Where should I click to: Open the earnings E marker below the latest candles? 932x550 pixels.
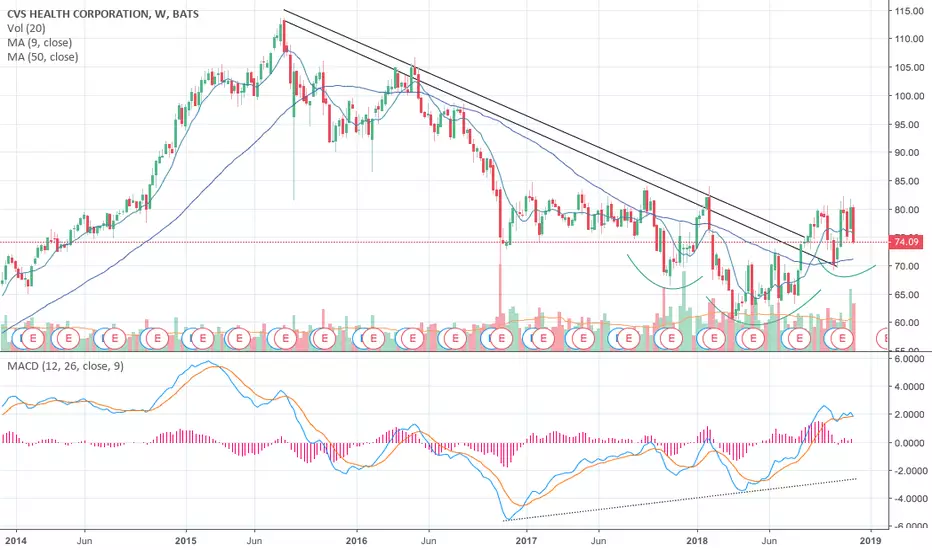coord(842,338)
